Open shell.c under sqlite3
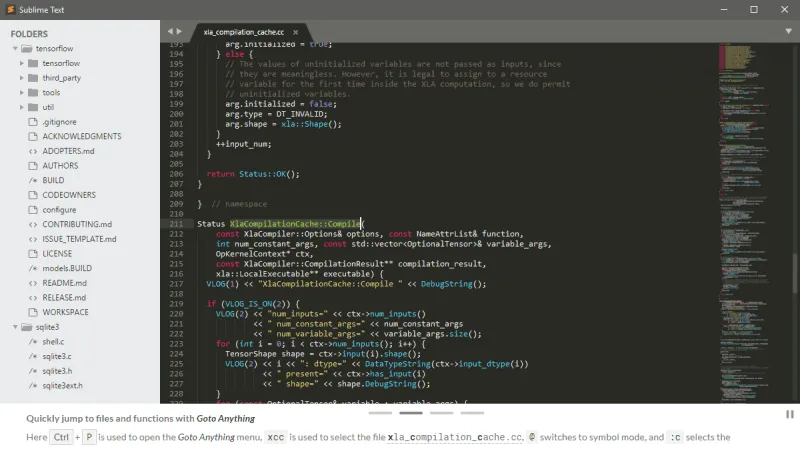 [53, 342]
